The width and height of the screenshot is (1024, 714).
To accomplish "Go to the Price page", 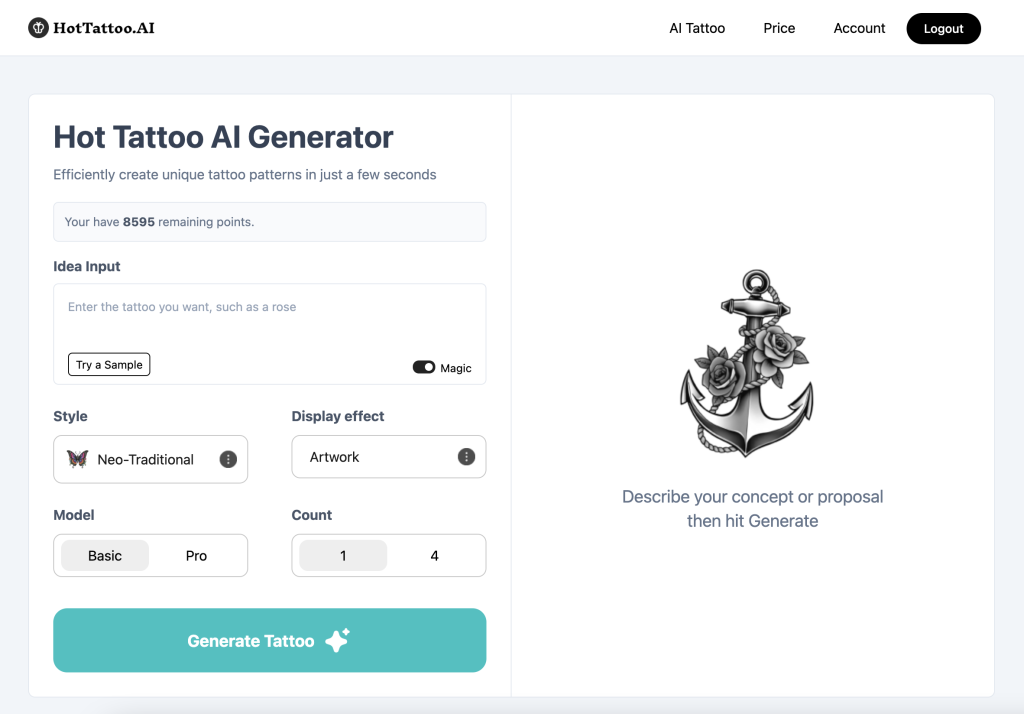I will click(779, 28).
